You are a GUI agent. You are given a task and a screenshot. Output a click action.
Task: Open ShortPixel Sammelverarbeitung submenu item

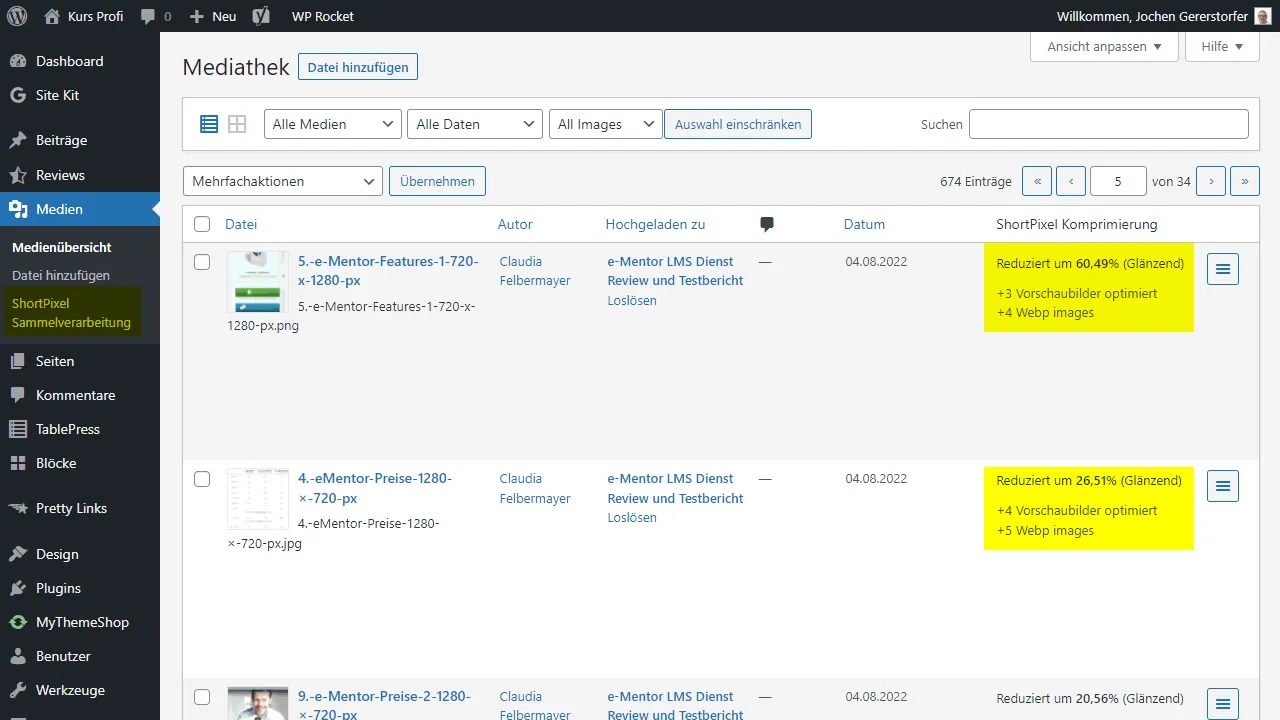click(71, 312)
